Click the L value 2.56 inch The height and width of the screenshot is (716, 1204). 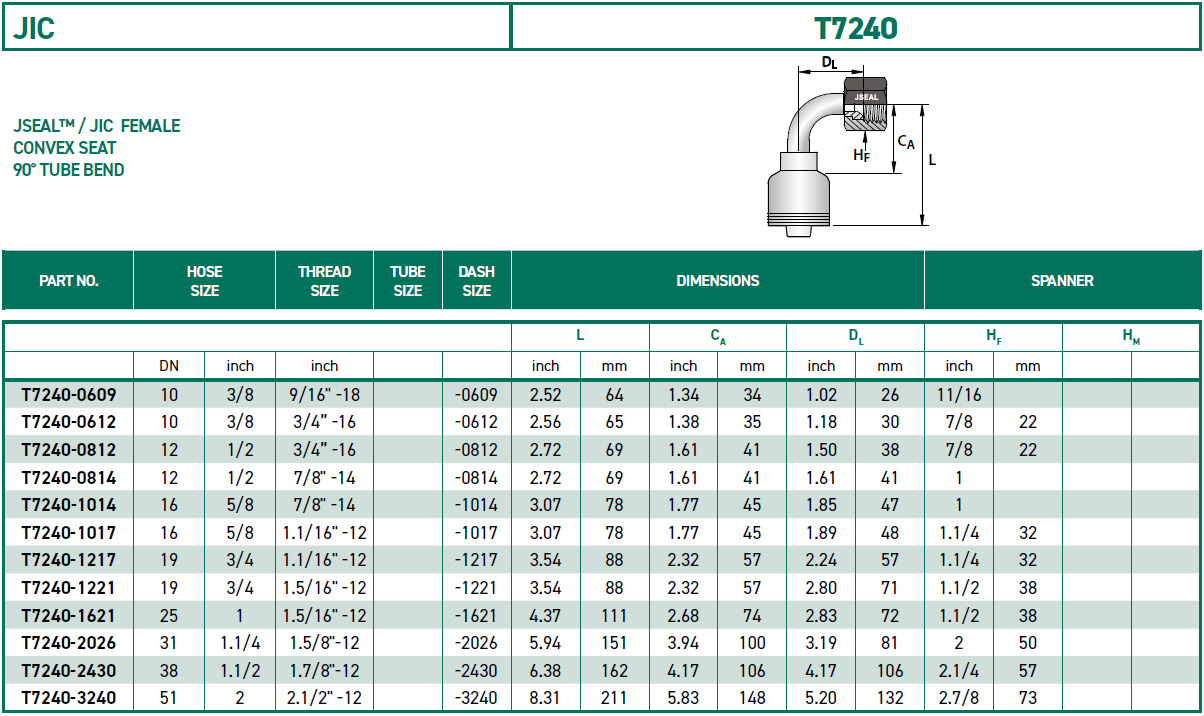tap(546, 422)
